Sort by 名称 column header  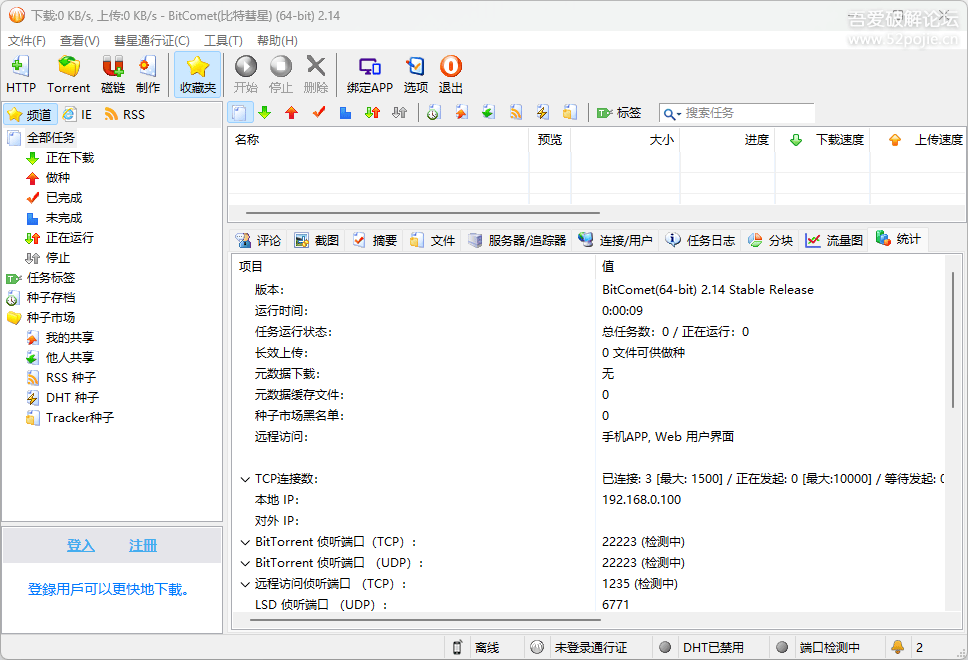coord(378,140)
